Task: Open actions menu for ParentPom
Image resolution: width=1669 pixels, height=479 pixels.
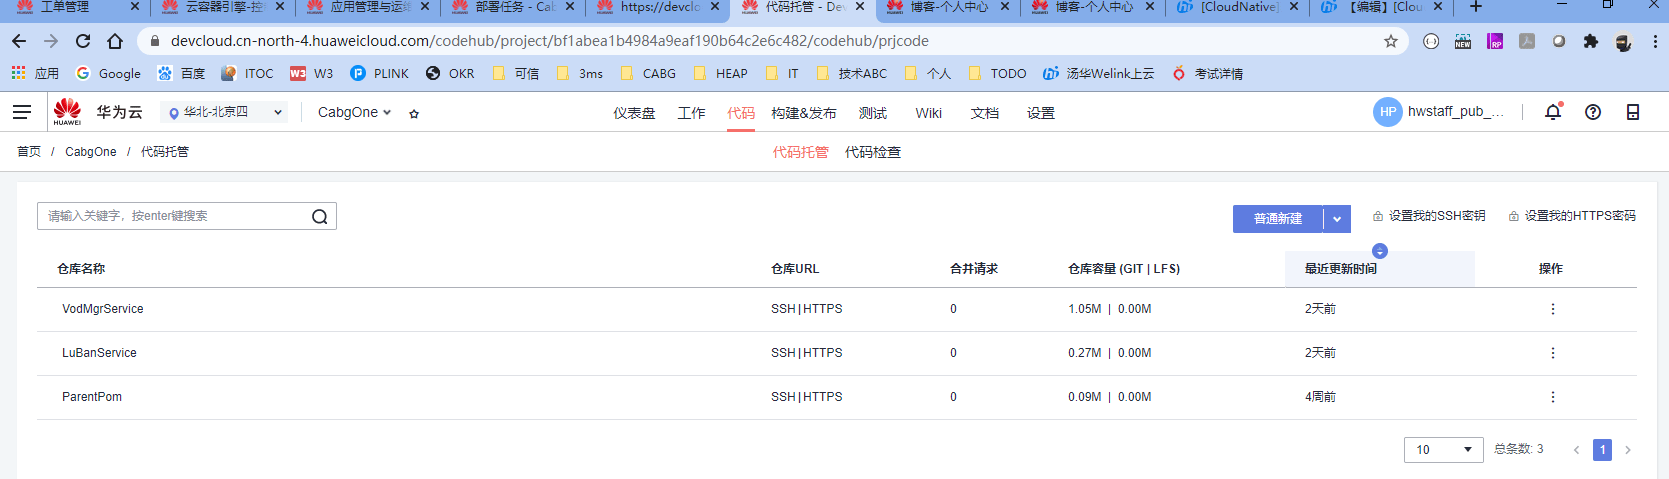Action: (x=1553, y=397)
